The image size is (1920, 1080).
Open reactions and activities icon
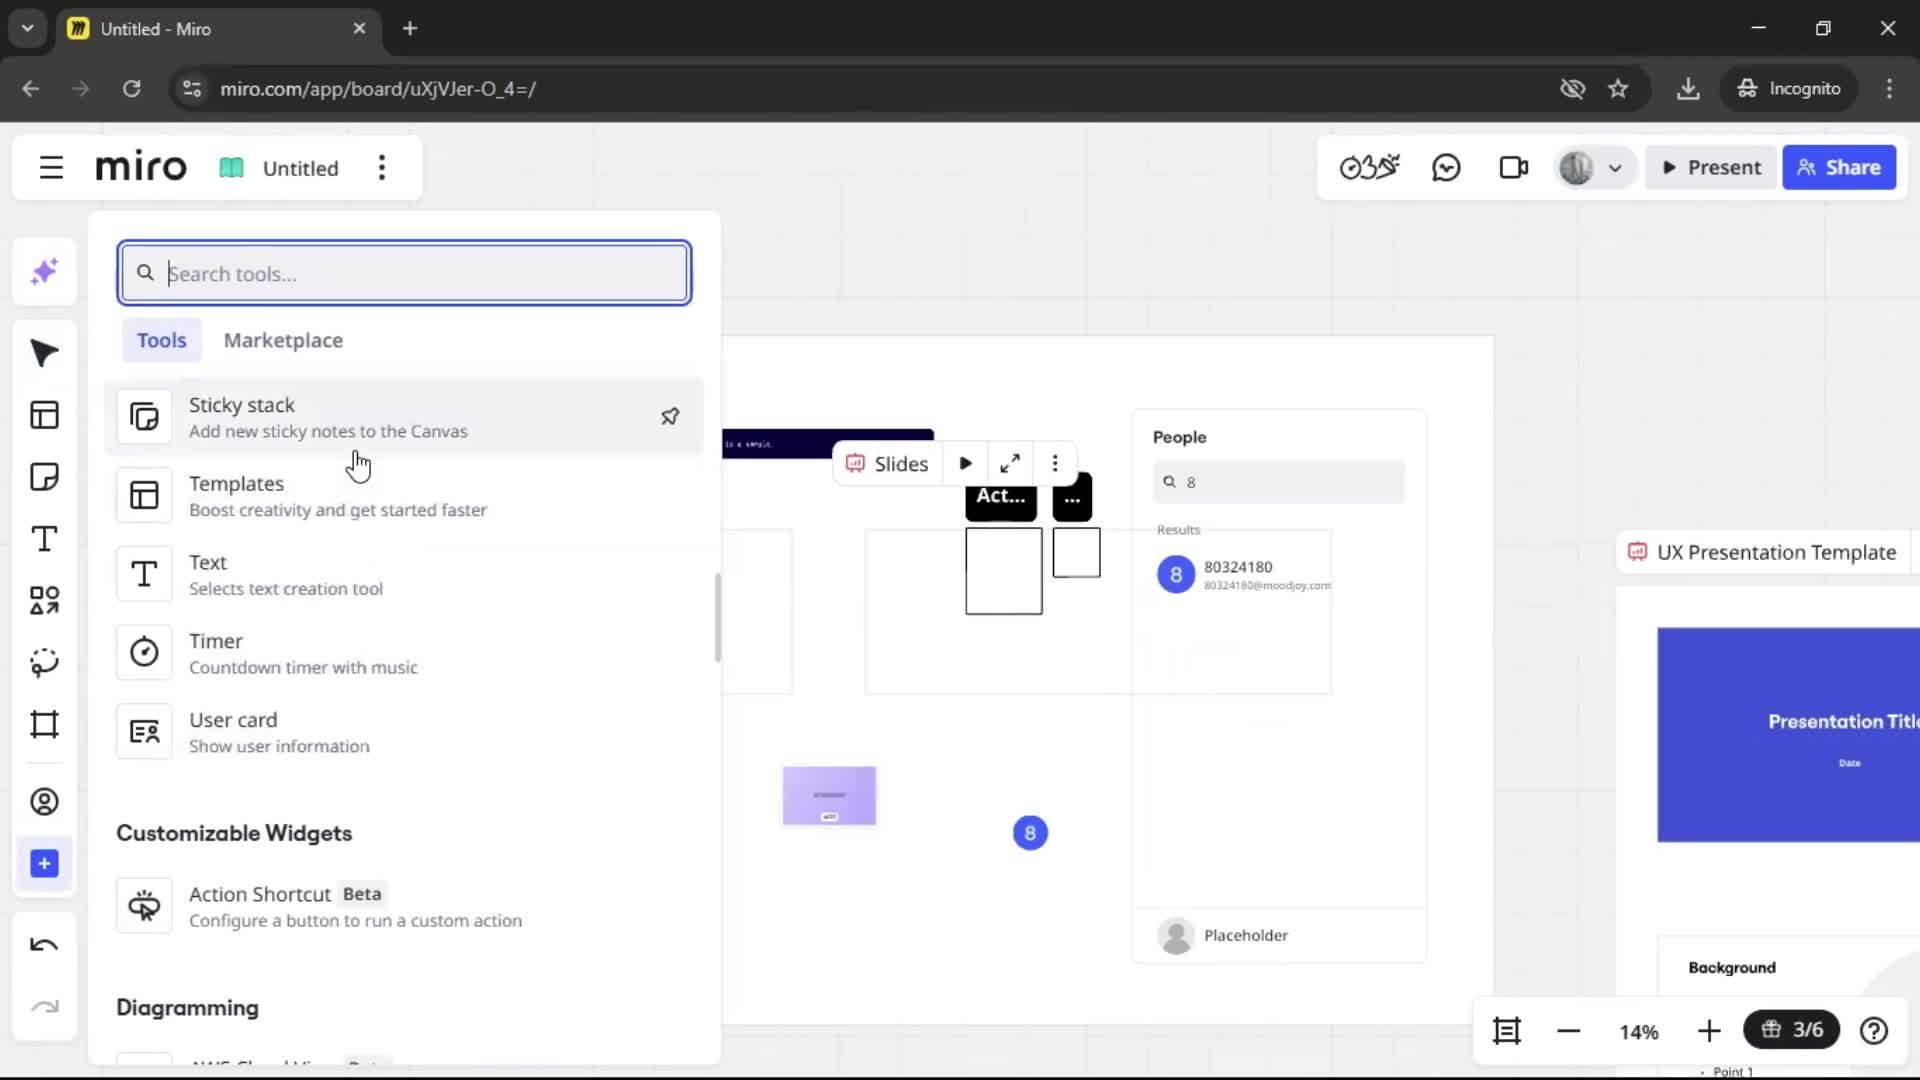(1369, 167)
